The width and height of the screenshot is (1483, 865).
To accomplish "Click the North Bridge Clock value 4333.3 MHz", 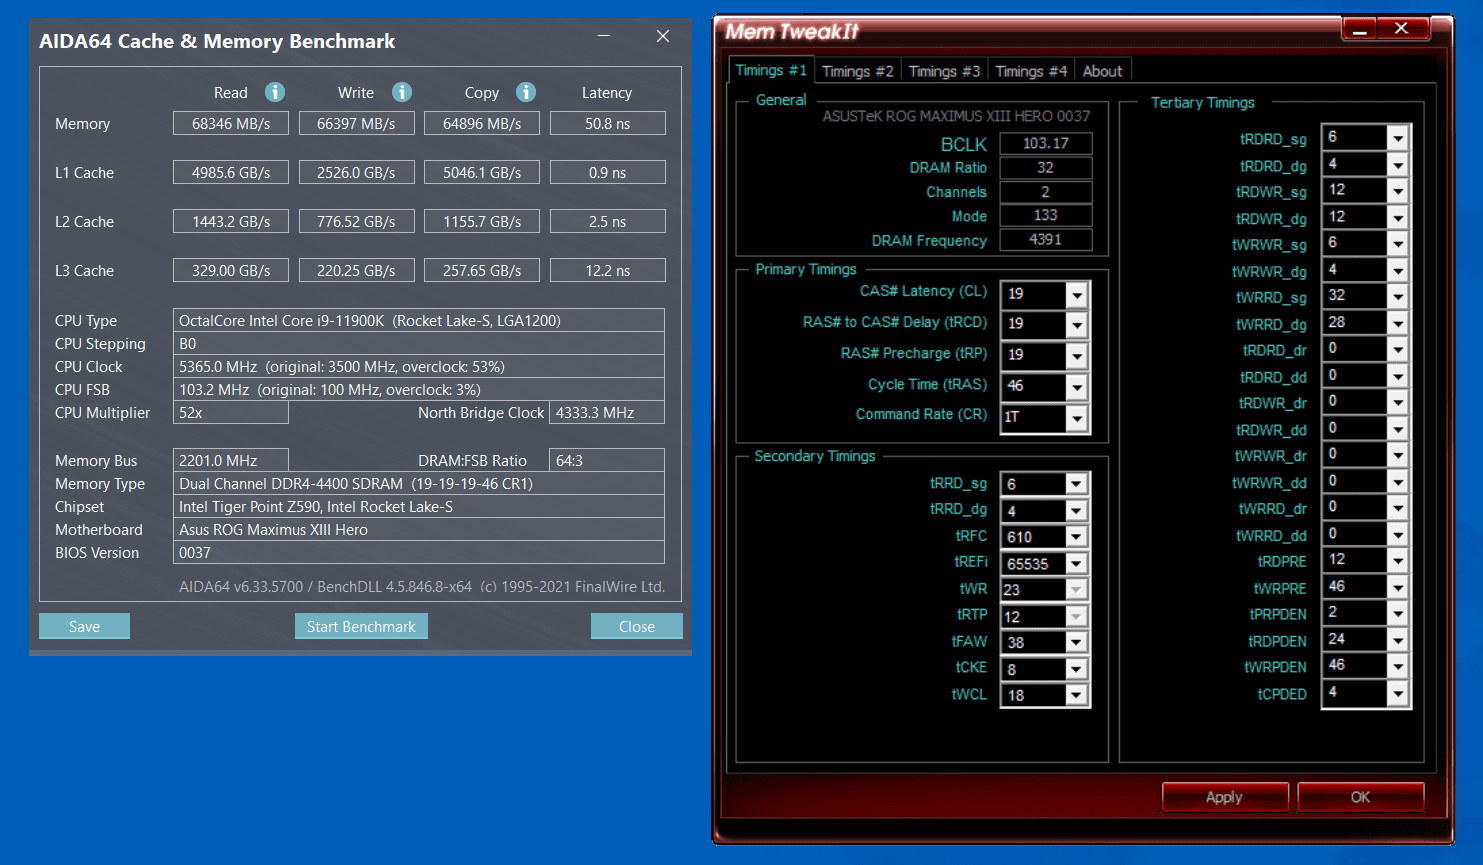I will point(607,412).
